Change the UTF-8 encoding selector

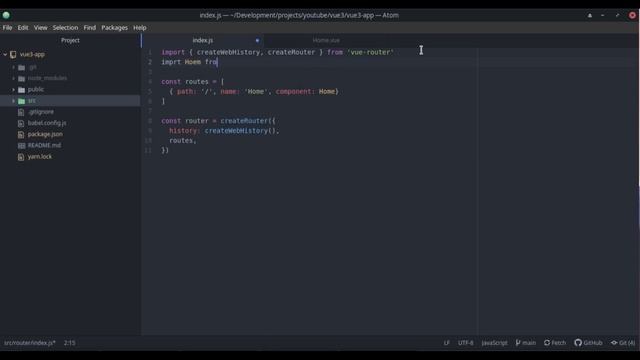pyautogui.click(x=465, y=343)
